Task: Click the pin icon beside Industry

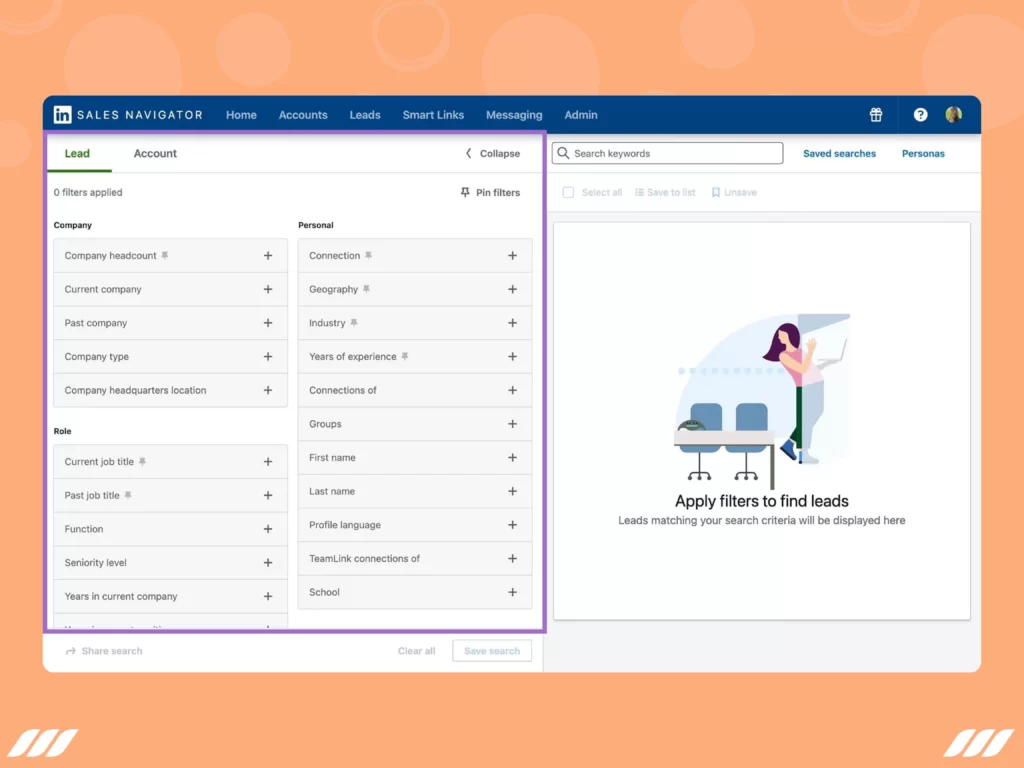Action: [x=354, y=323]
